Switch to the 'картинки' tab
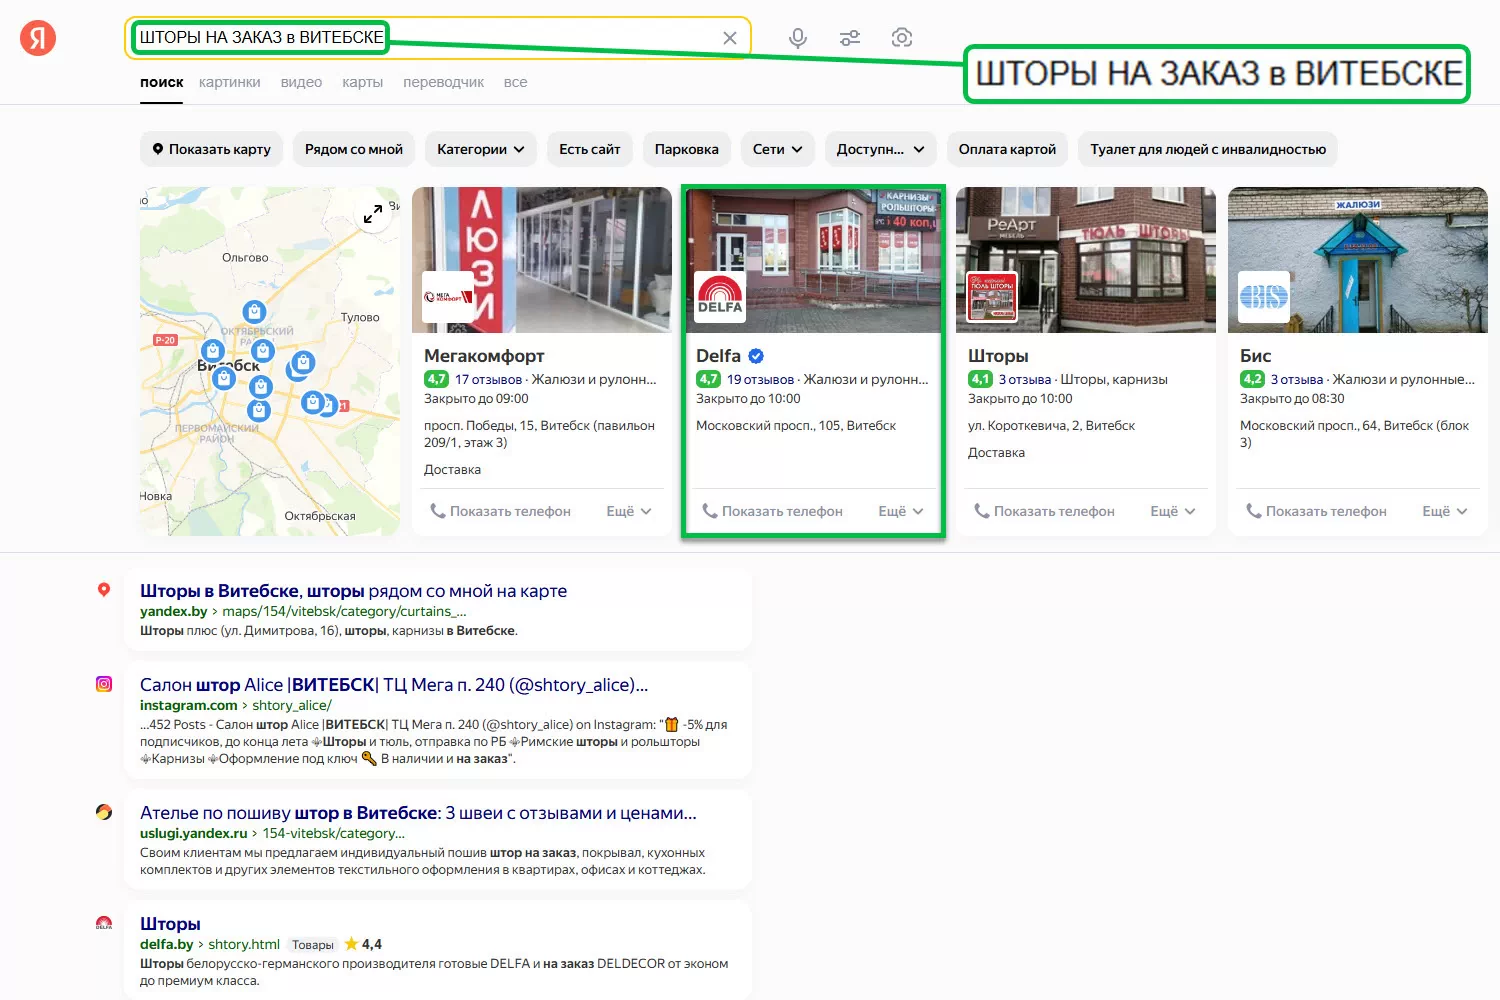The height and width of the screenshot is (1000, 1500). pyautogui.click(x=229, y=82)
